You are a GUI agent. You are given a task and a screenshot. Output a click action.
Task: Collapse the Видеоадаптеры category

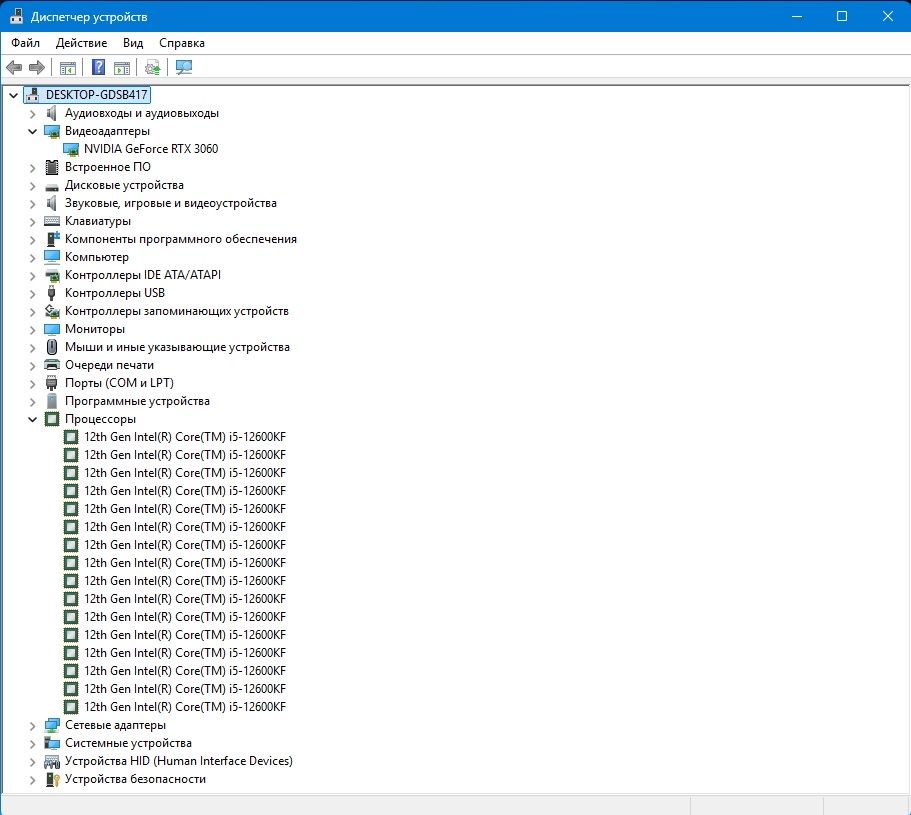pos(33,131)
